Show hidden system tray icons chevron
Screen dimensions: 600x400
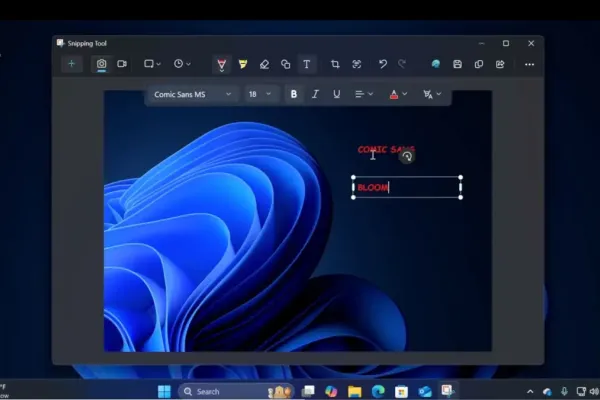pos(530,392)
